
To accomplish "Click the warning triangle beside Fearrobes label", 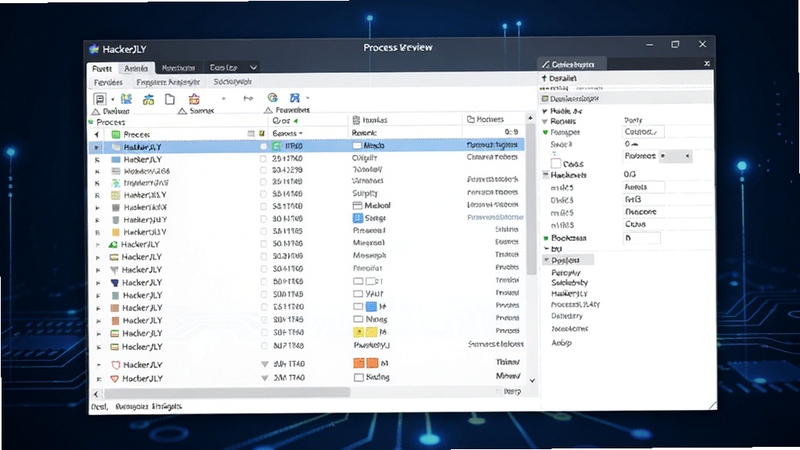I will tap(268, 110).
